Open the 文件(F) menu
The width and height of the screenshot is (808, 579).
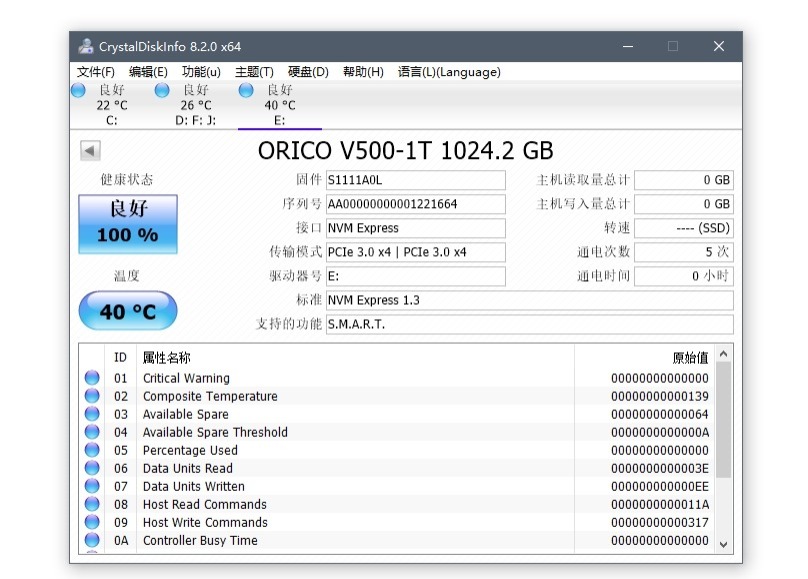click(96, 72)
